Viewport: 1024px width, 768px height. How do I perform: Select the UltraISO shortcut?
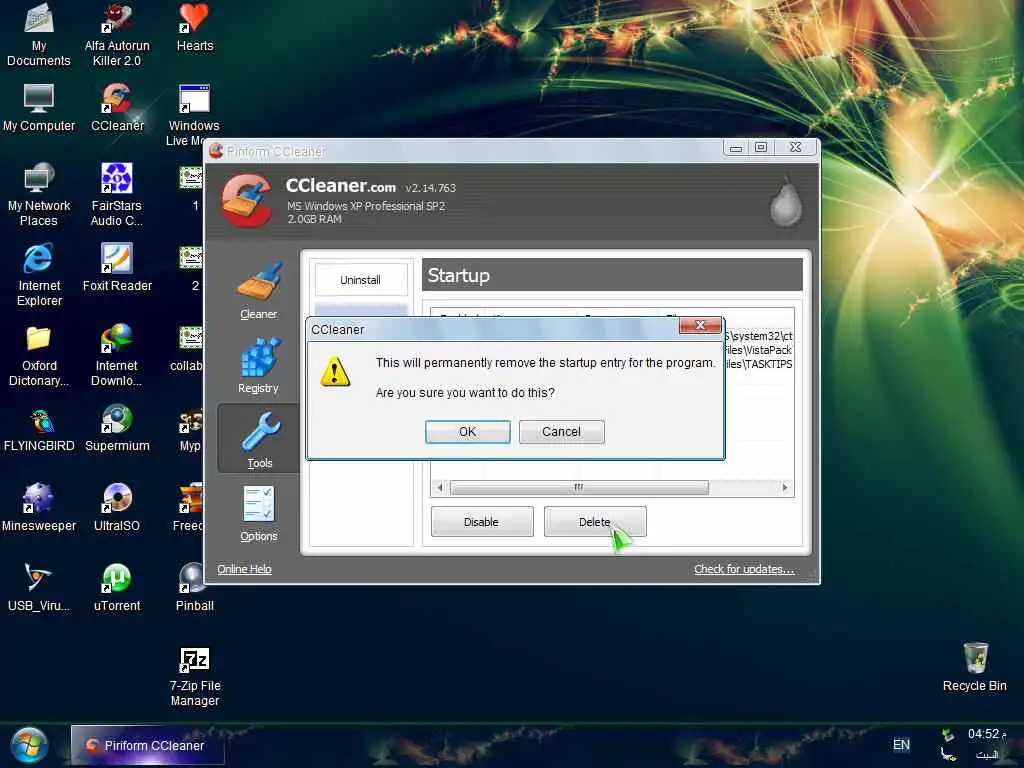117,507
